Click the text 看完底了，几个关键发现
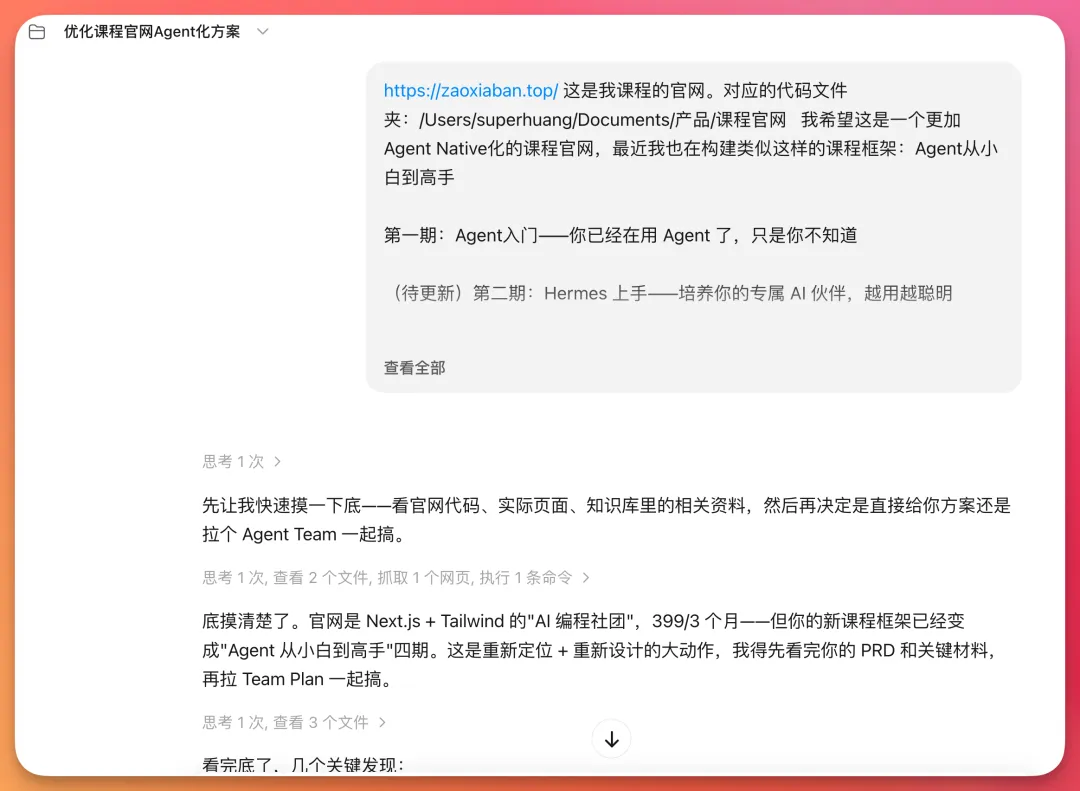1080x791 pixels. pyautogui.click(x=303, y=765)
